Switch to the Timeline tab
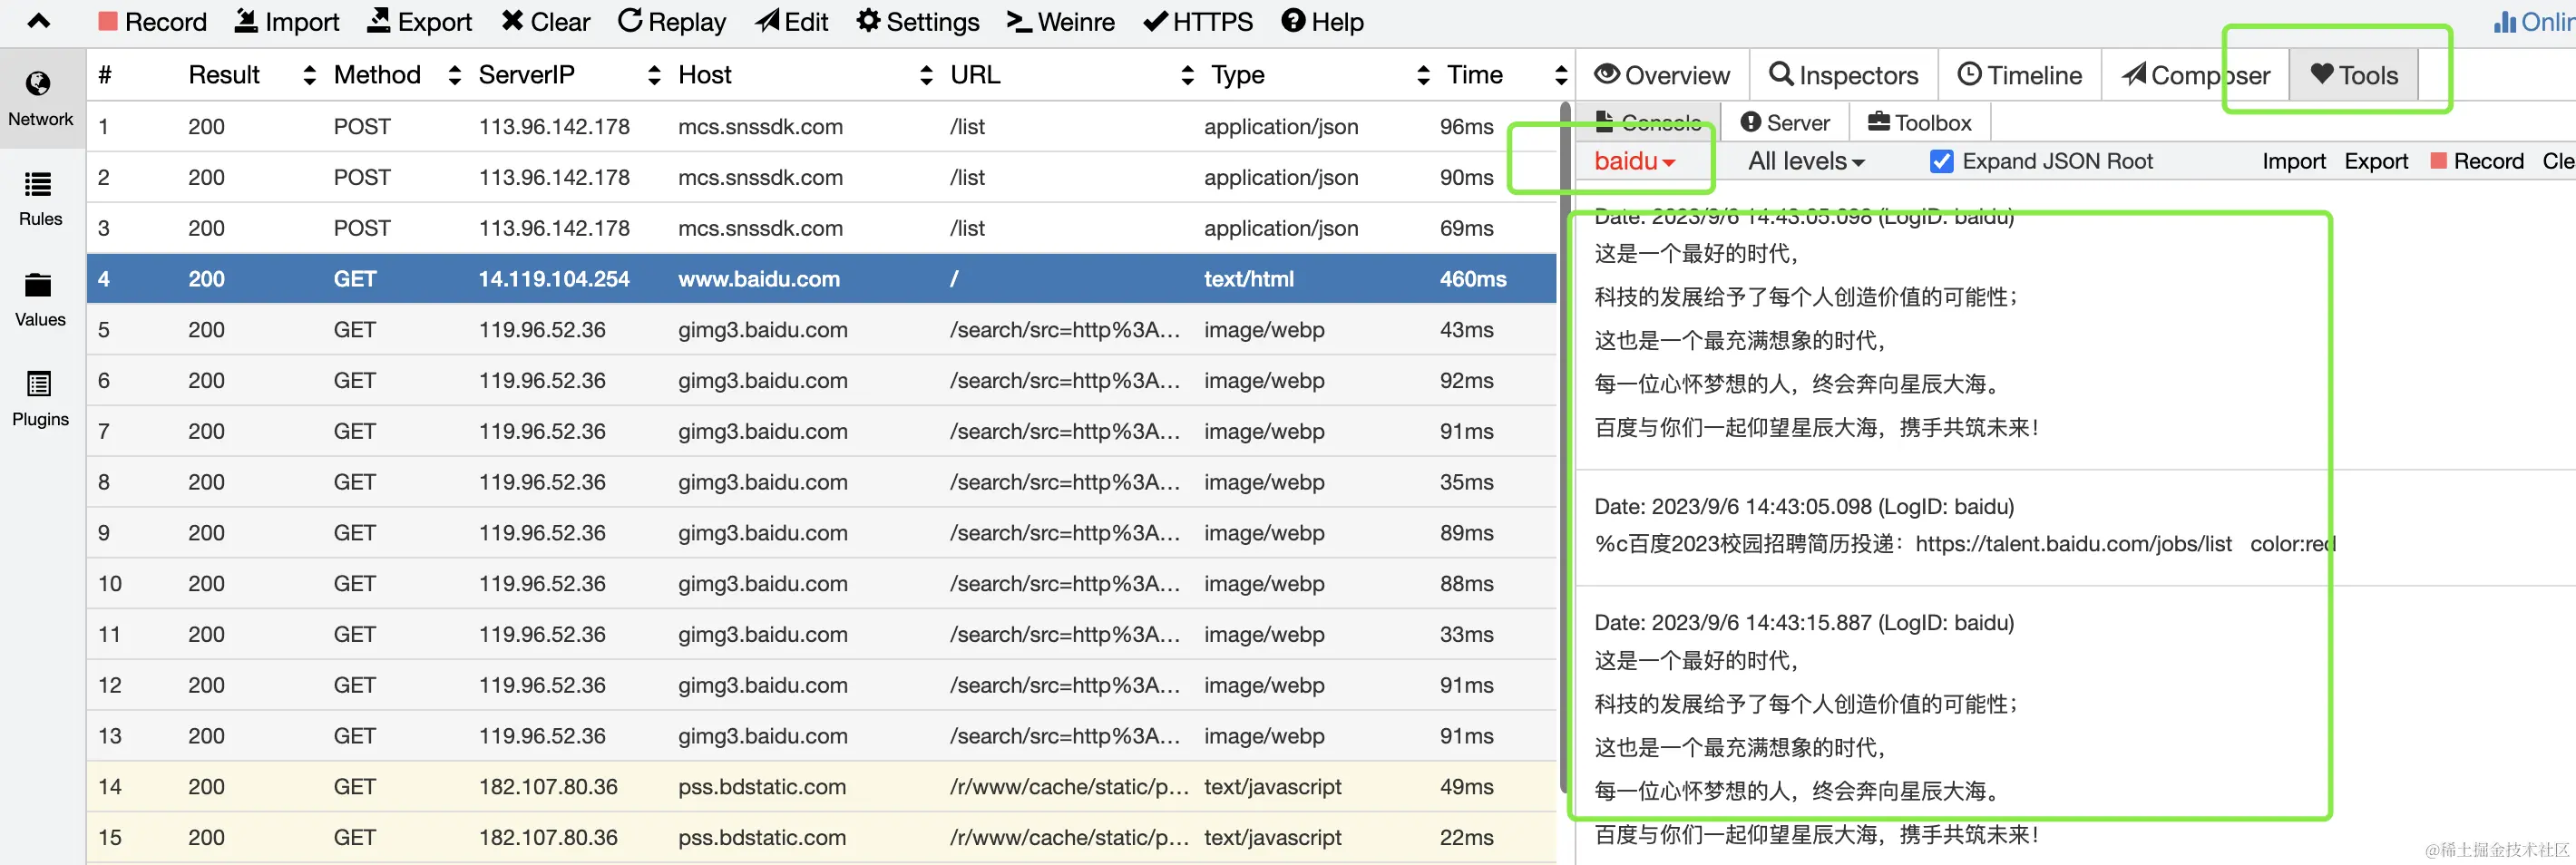The image size is (2576, 865). (x=2020, y=75)
